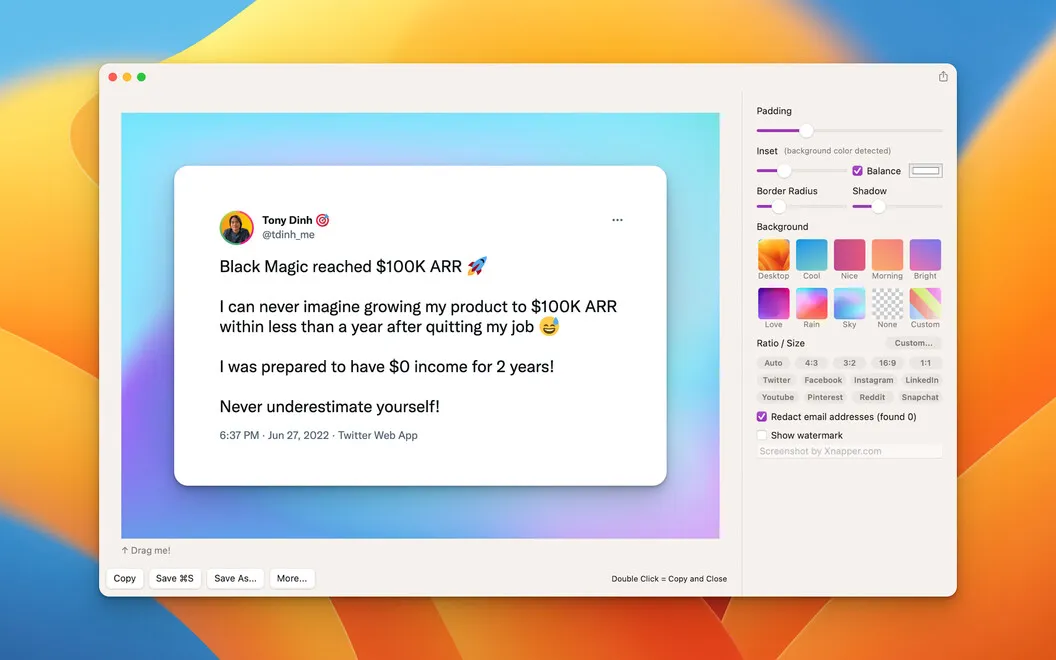Pick the Reddit size preset

coord(872,397)
